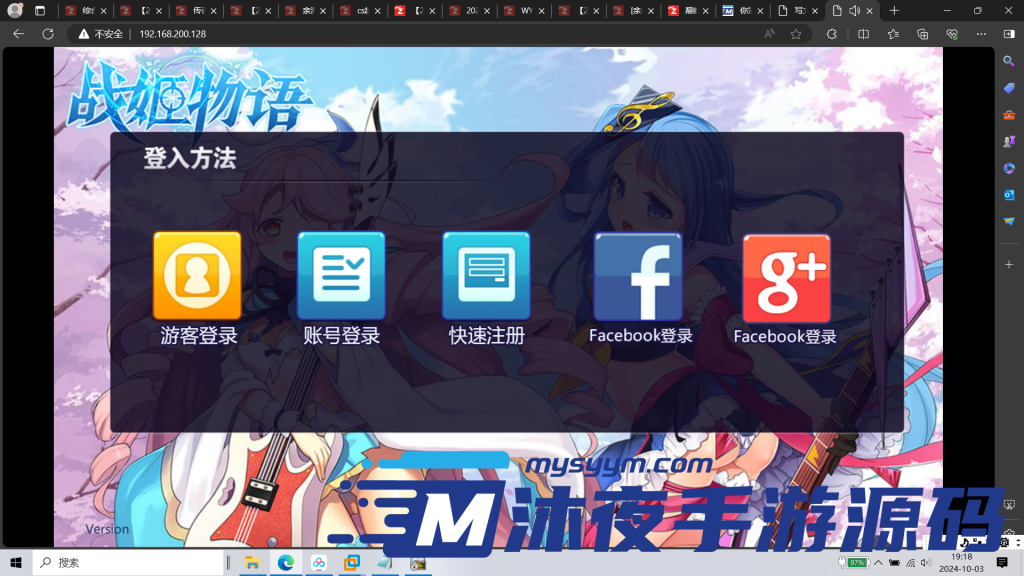Click the favorites star in the address bar
This screenshot has width=1024, height=576.
(x=795, y=33)
